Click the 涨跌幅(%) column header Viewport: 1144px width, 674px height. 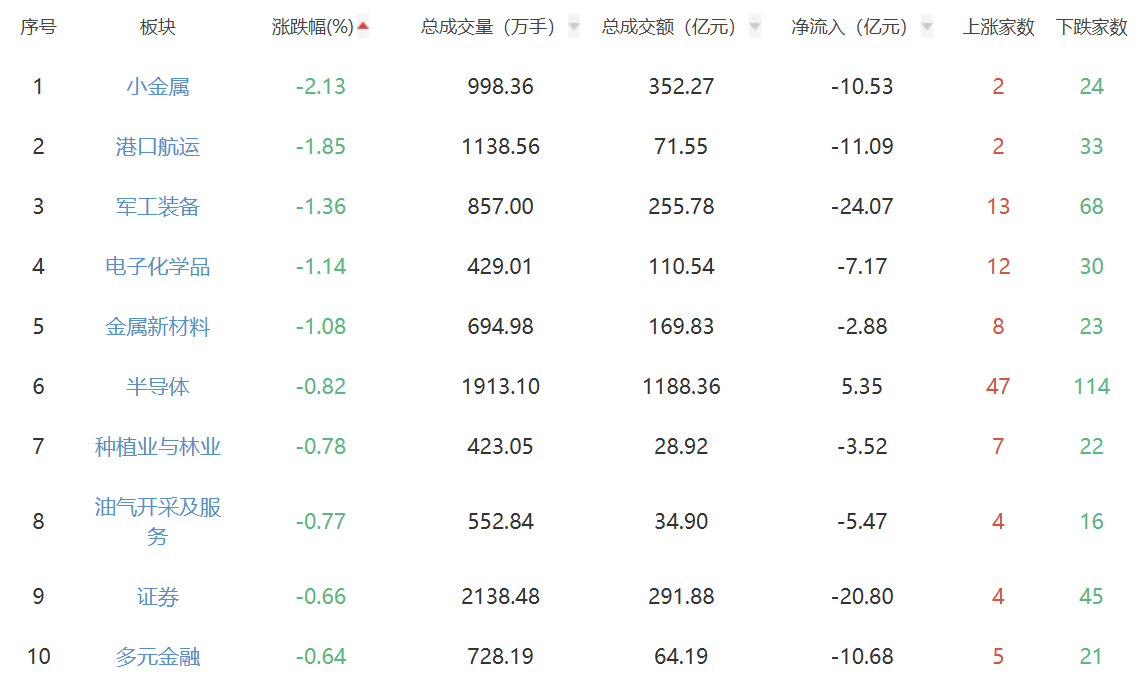click(312, 28)
